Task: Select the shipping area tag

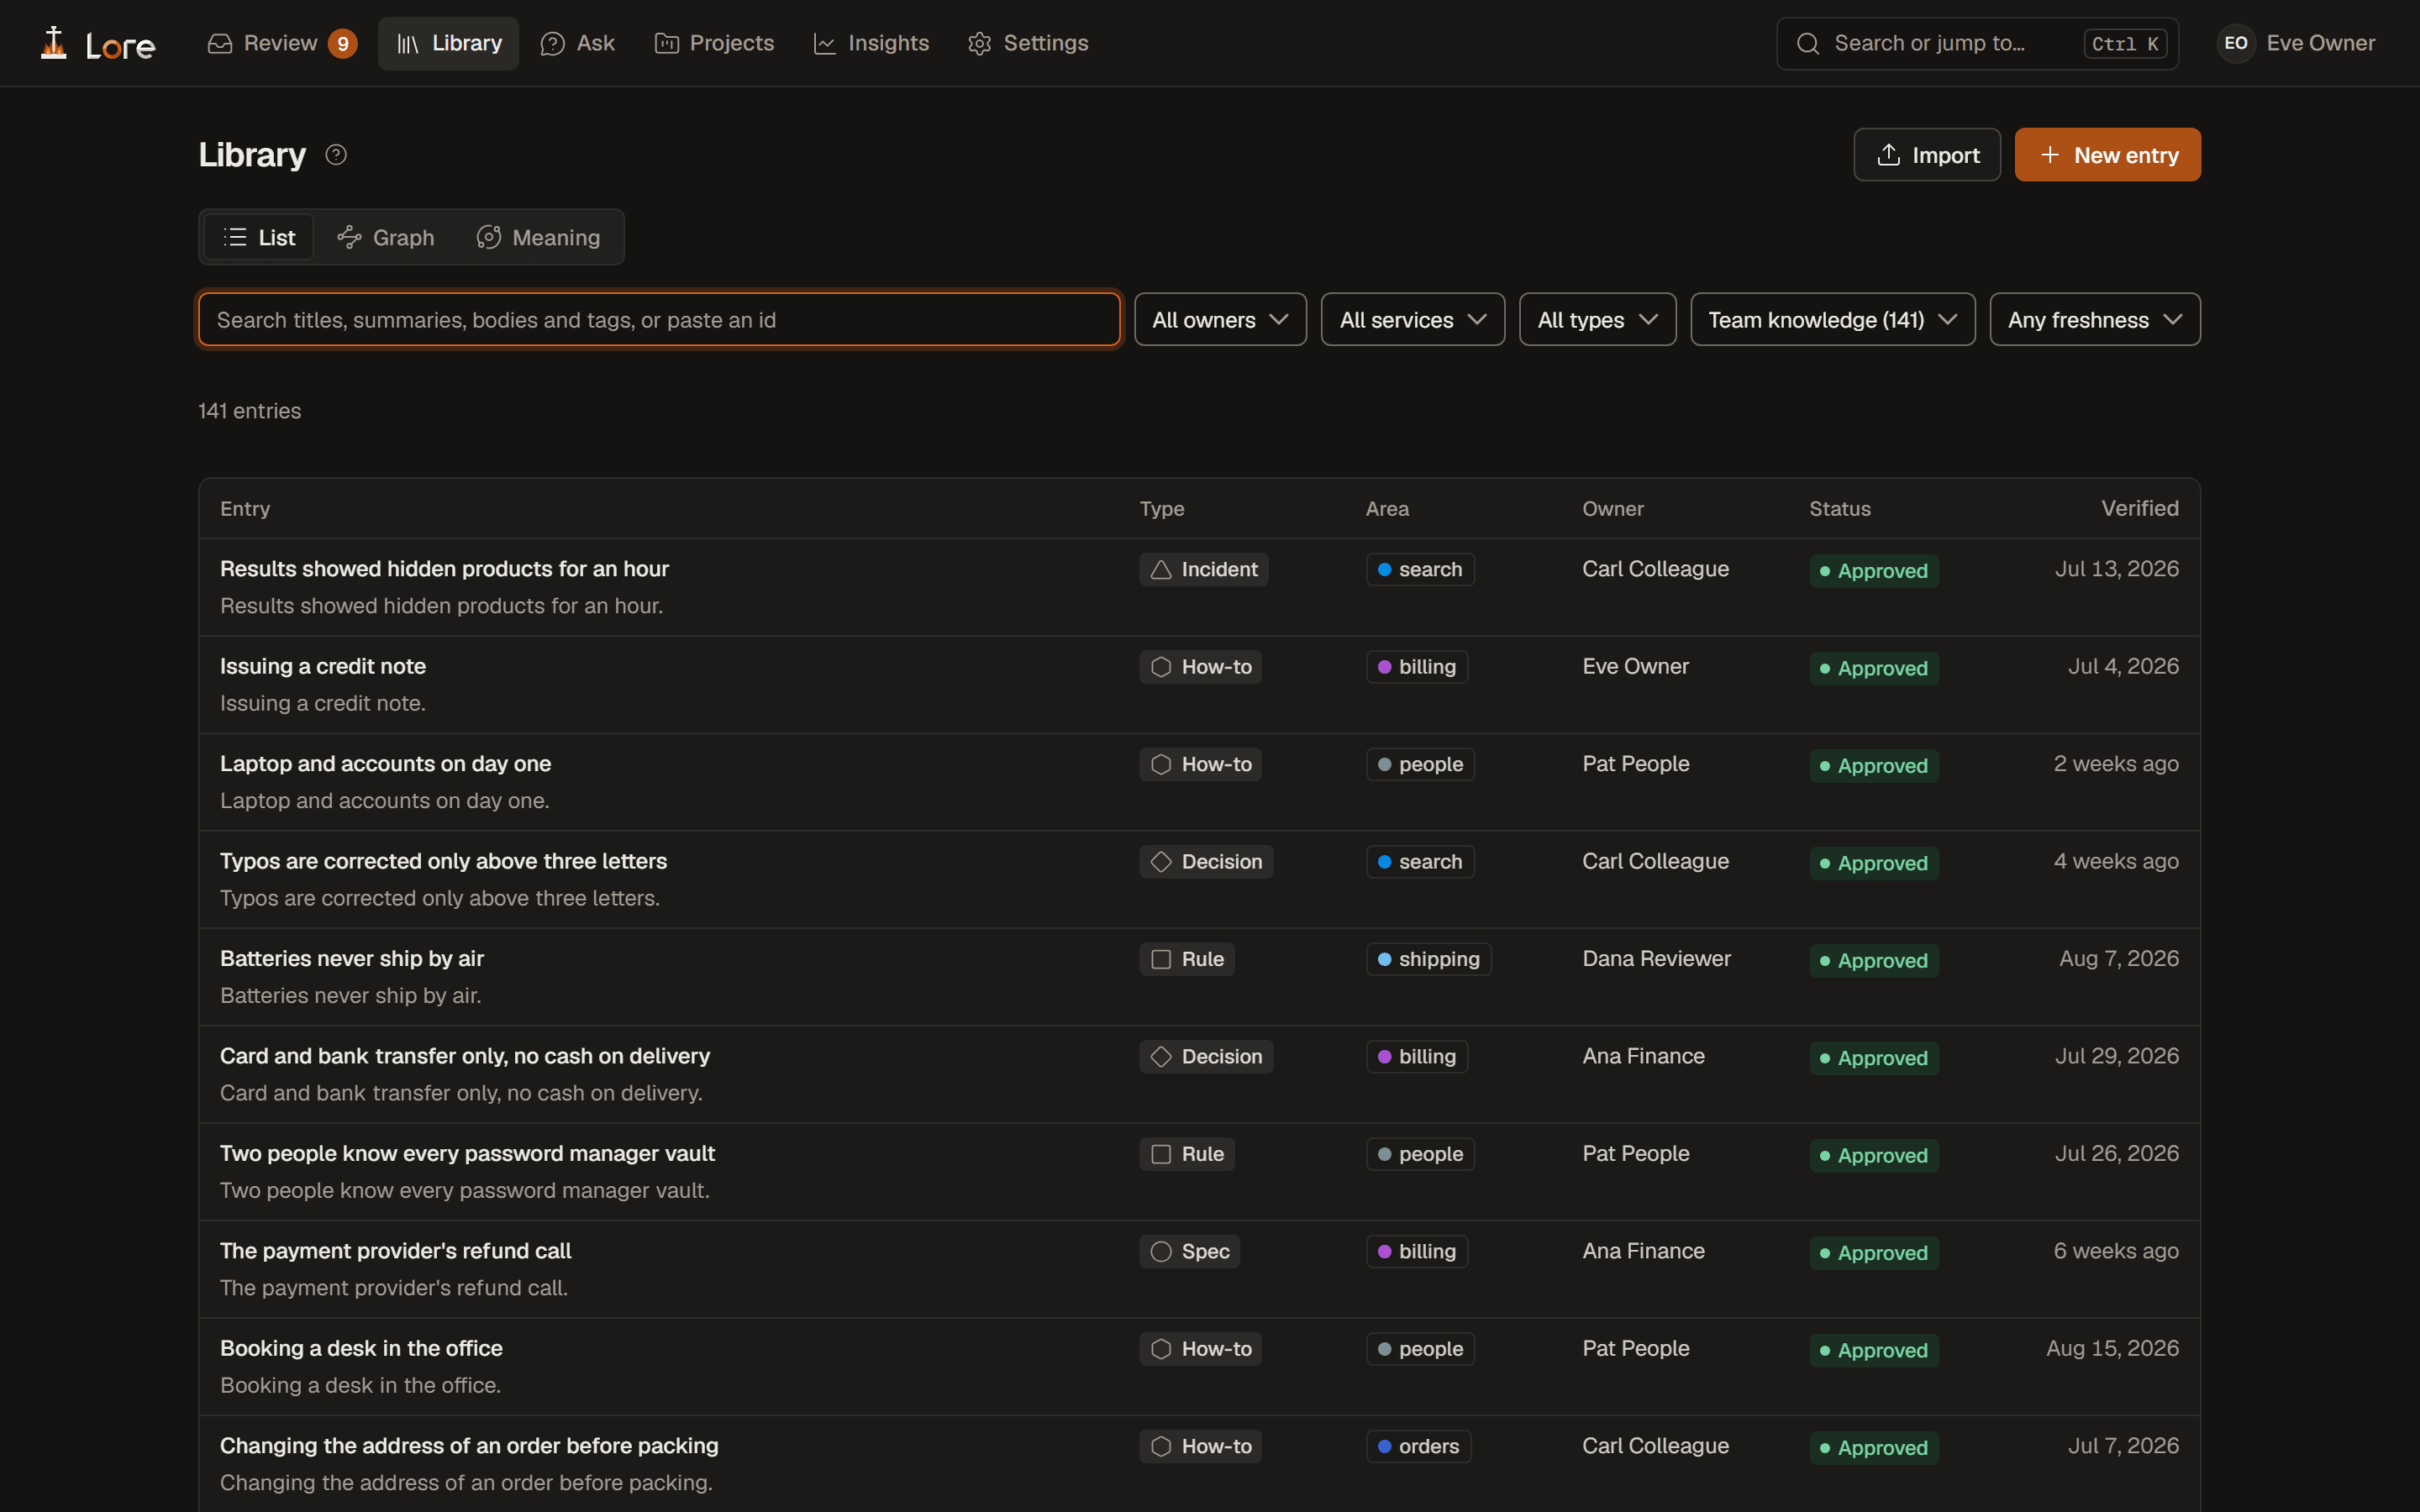Action: tap(1429, 959)
